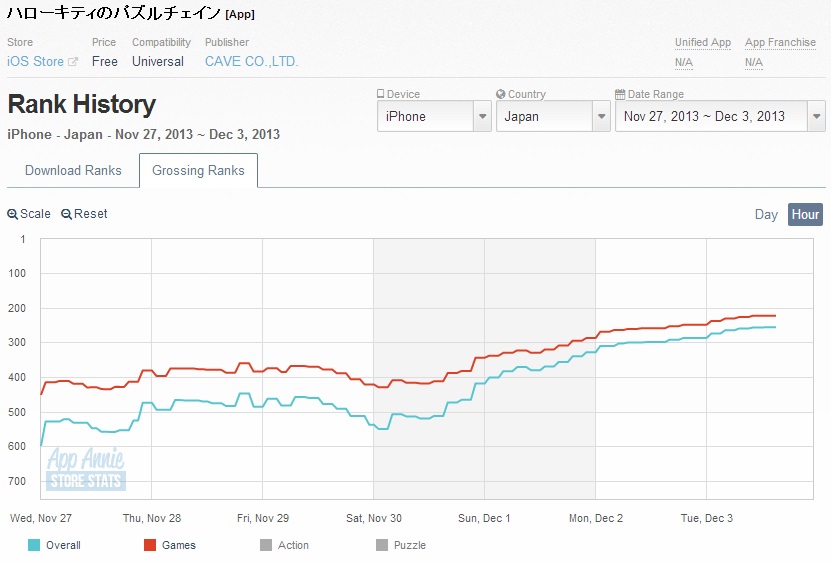Click the Tue, Dec 3 axis label

[x=707, y=518]
